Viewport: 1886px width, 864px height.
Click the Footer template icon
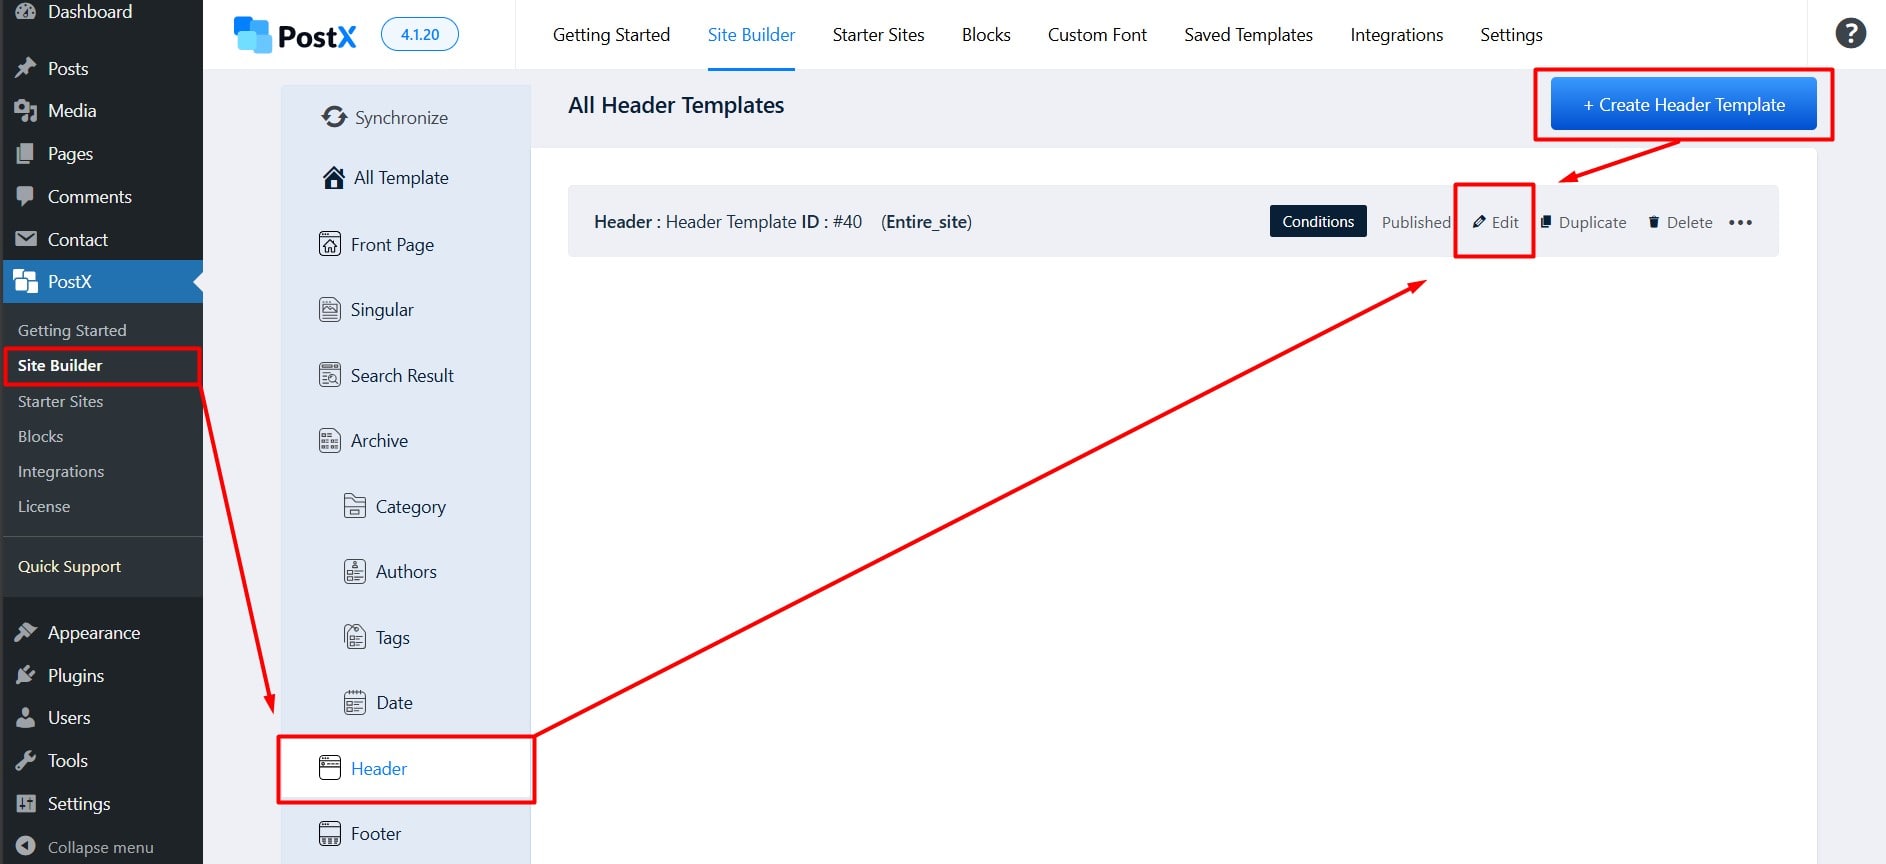pyautogui.click(x=330, y=833)
